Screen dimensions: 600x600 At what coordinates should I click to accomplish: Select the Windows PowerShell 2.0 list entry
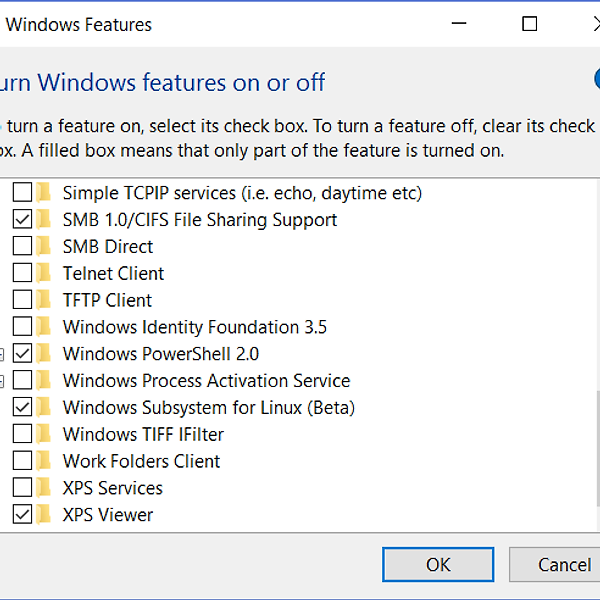pyautogui.click(x=161, y=354)
